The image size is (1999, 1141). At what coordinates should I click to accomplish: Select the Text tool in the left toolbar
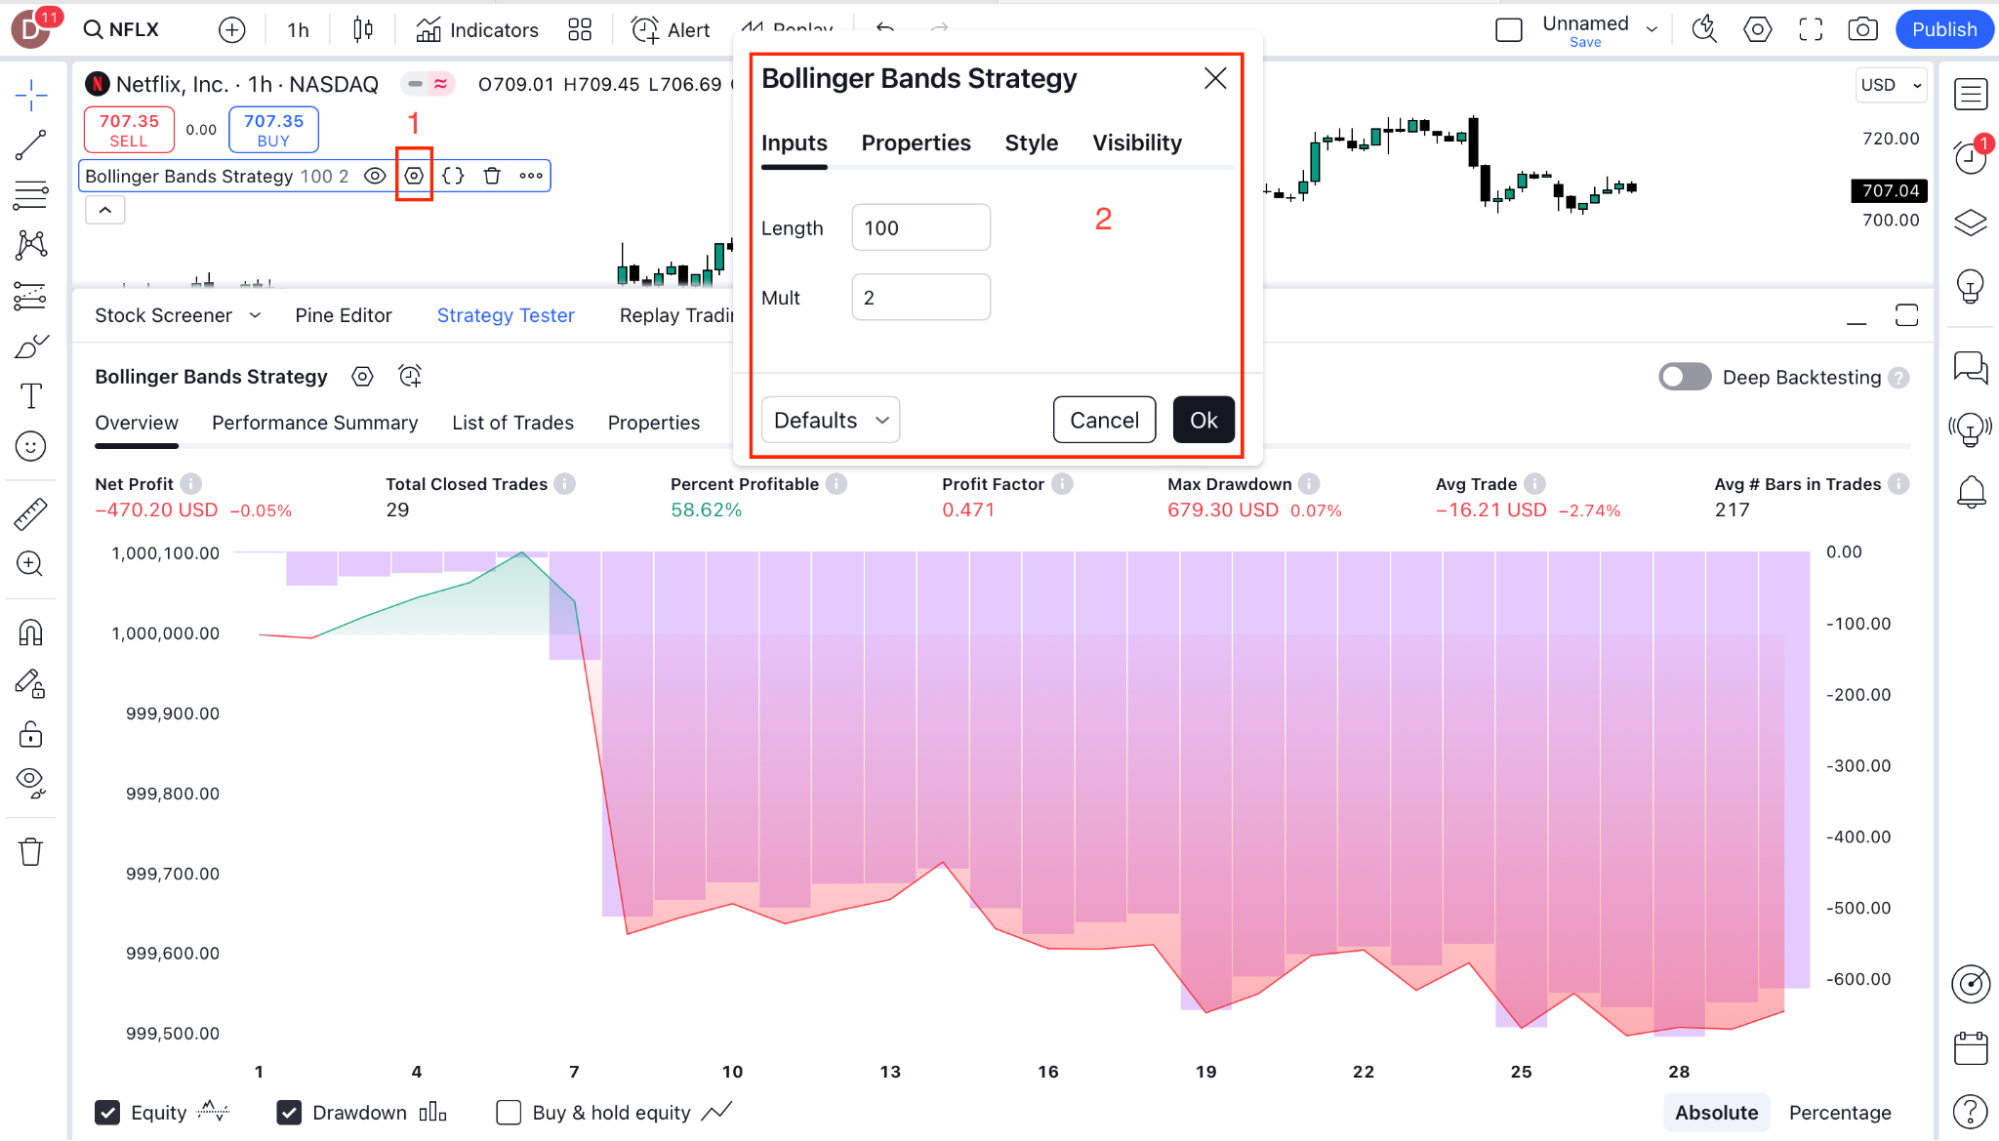pos(31,396)
